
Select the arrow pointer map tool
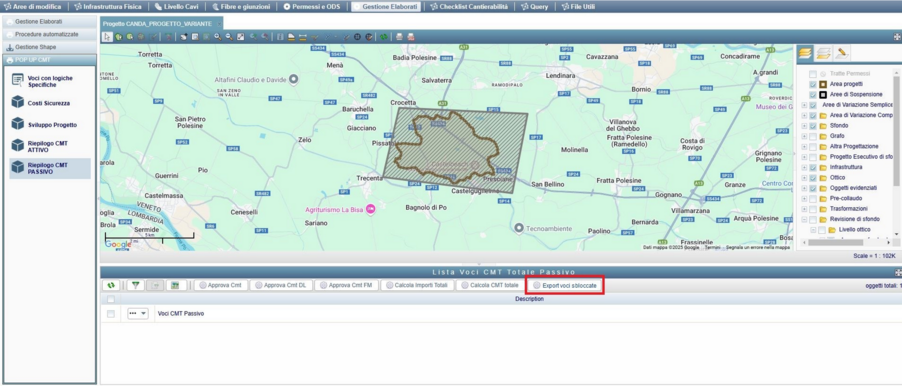click(x=107, y=37)
